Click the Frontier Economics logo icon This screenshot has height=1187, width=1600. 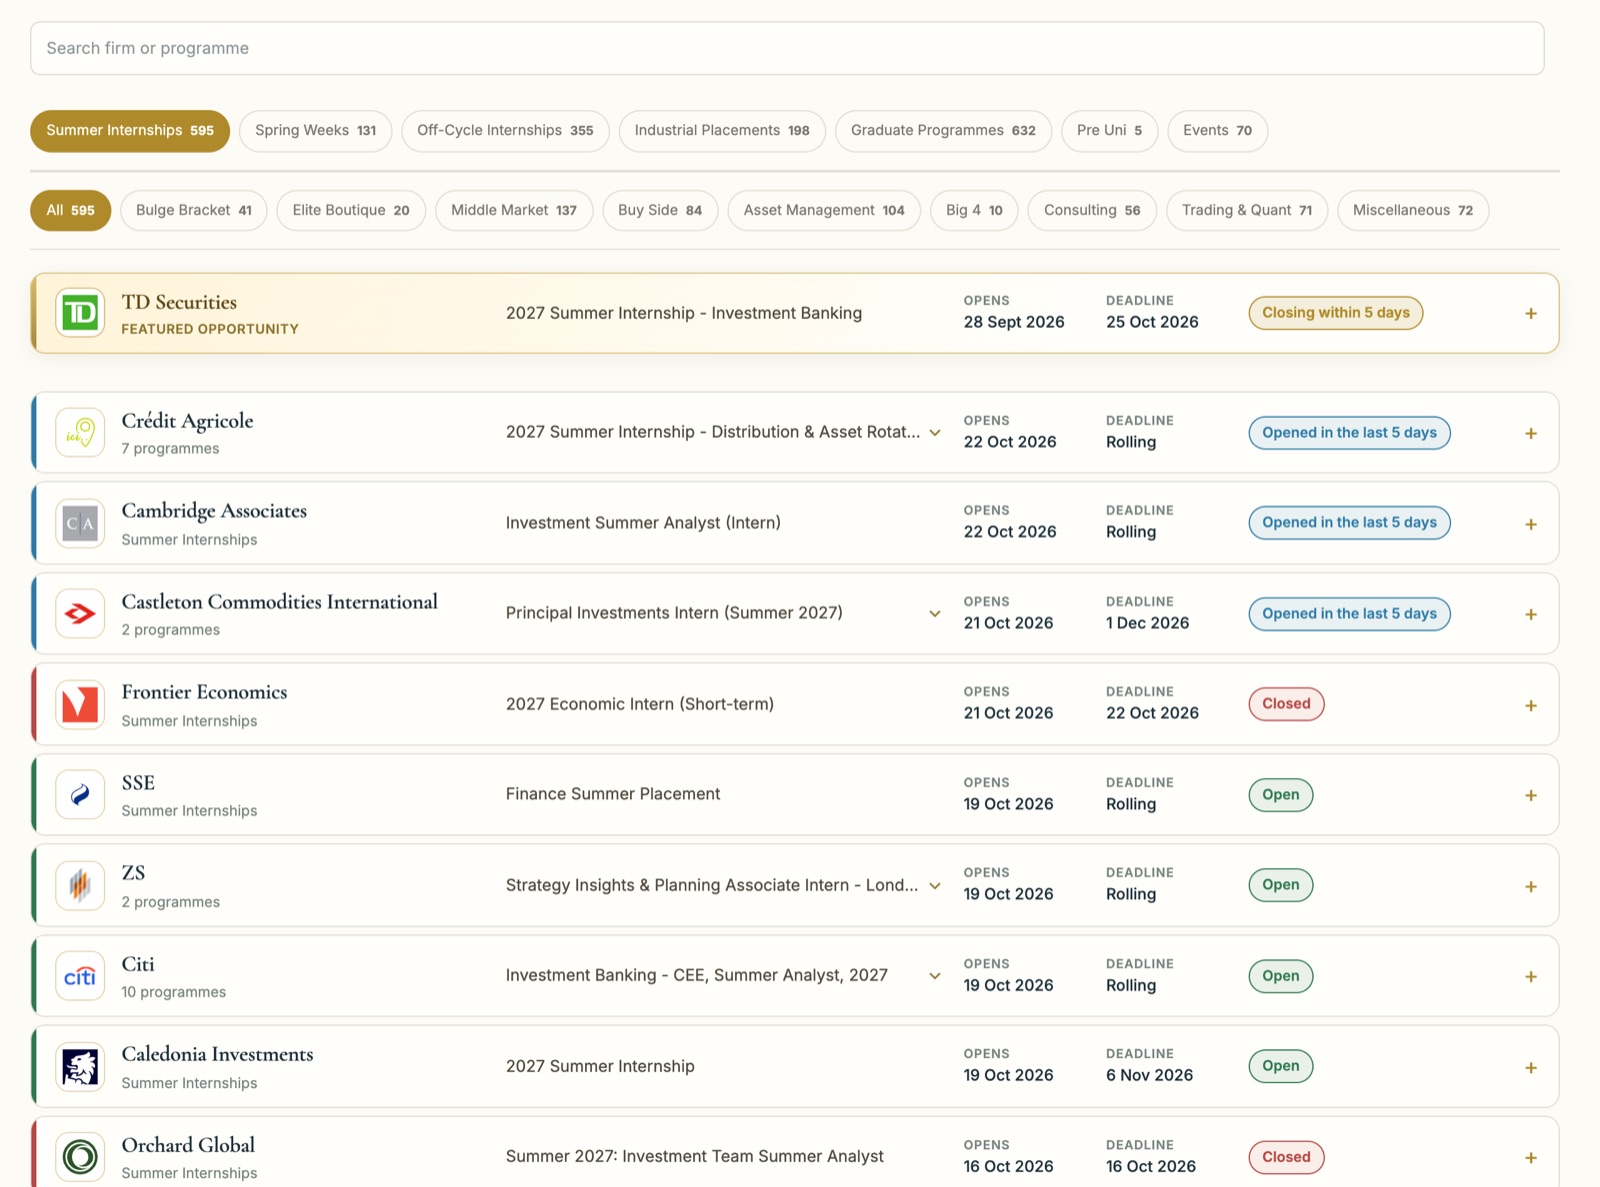(x=80, y=705)
